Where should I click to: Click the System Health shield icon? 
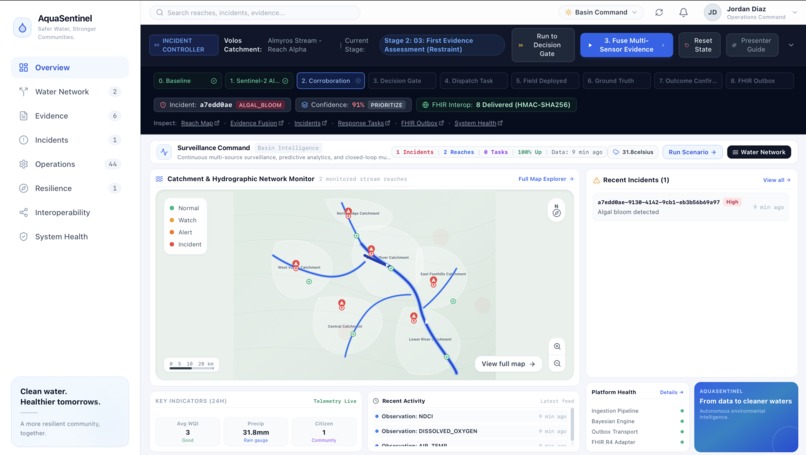pyautogui.click(x=24, y=236)
